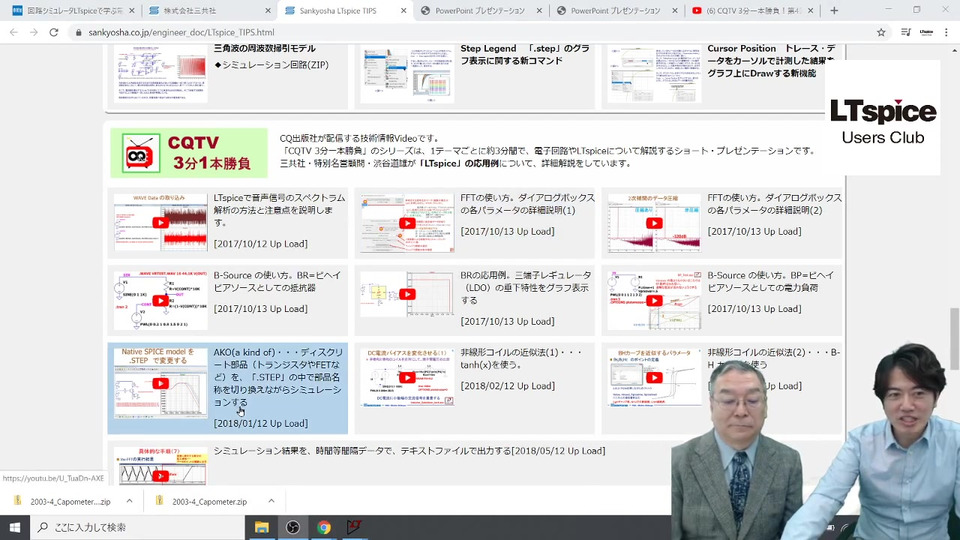Image resolution: width=960 pixels, height=540 pixels.
Task: Play FFTの使い方 詳細説明(1) video
Action: coord(407,223)
